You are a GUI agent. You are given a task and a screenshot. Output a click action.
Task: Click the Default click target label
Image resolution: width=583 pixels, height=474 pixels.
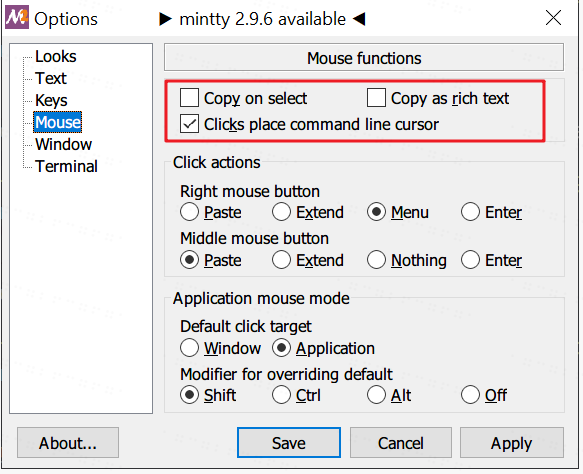246,326
